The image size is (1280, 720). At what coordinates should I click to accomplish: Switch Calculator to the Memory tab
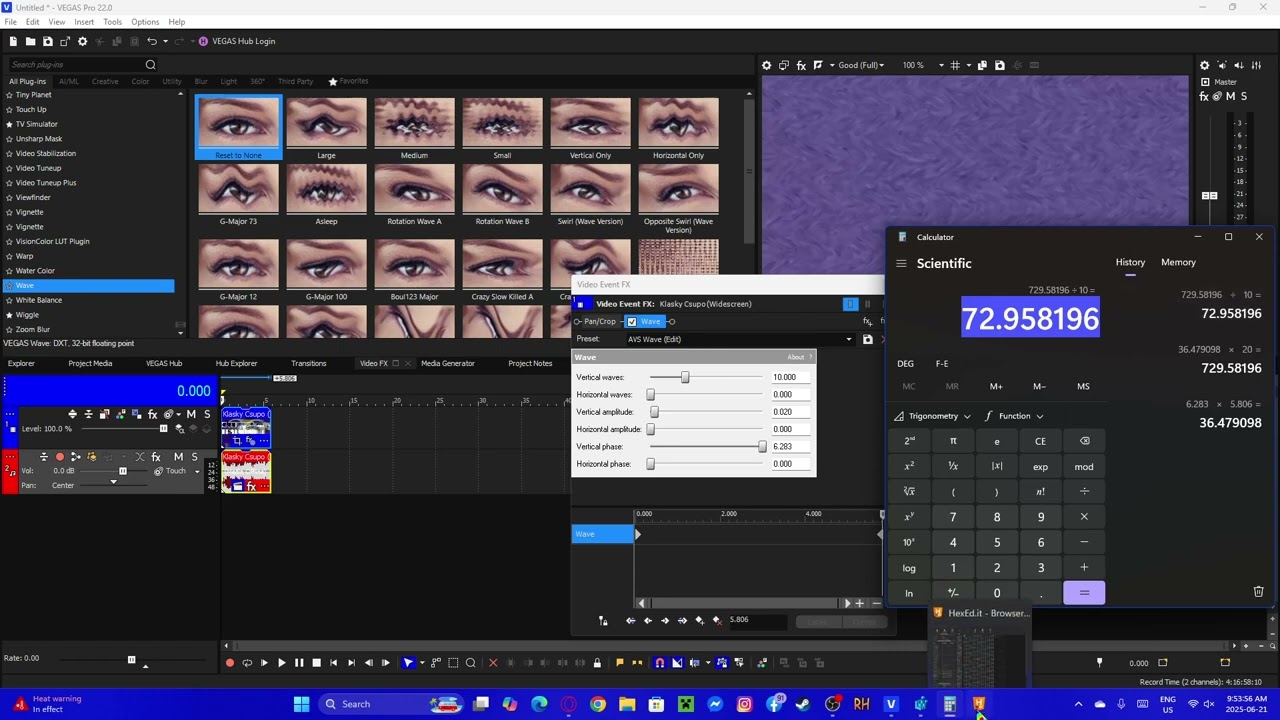point(1178,262)
